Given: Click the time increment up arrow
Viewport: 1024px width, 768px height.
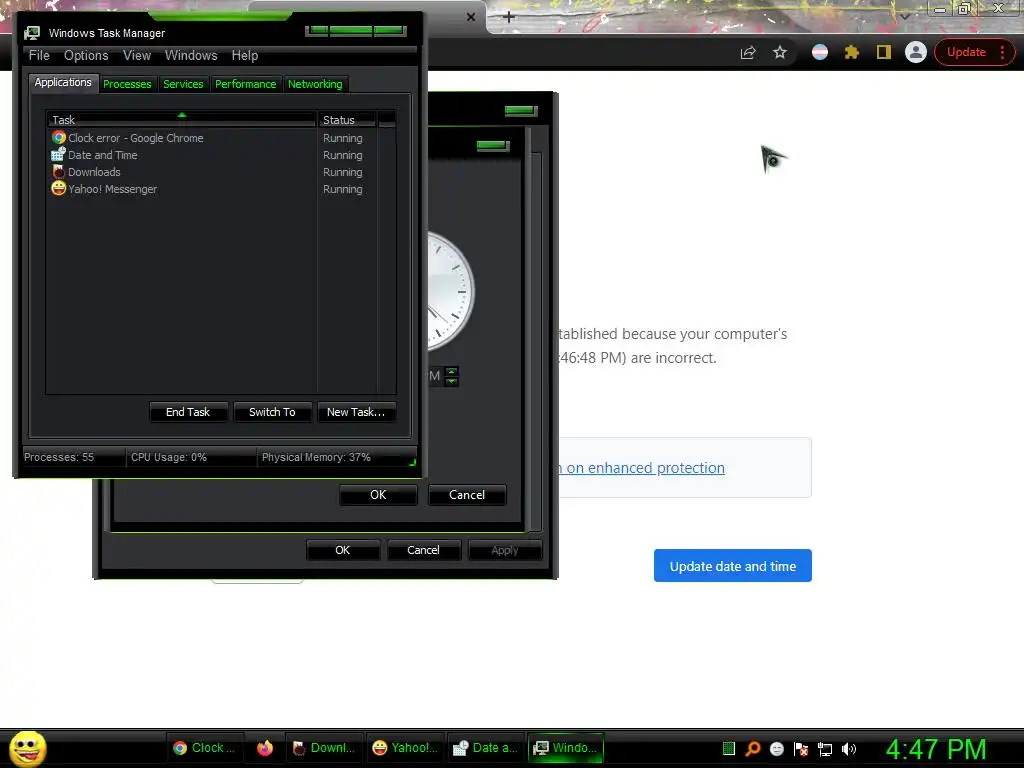Looking at the screenshot, I should pos(451,372).
